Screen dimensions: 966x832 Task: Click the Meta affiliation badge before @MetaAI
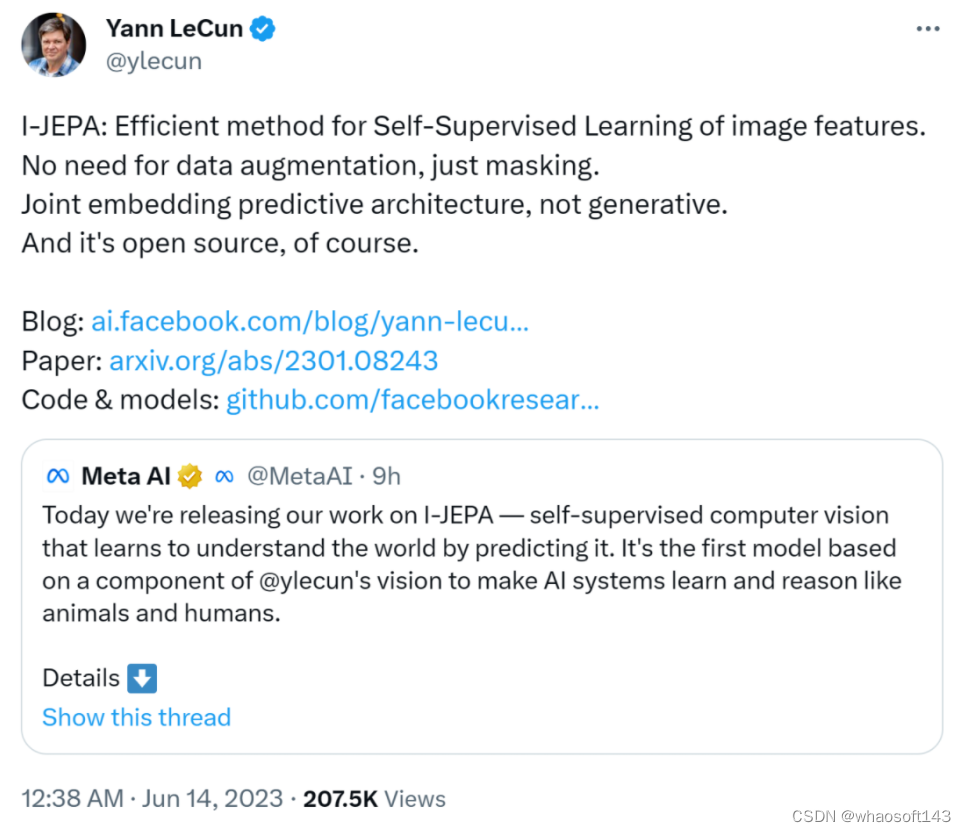tap(225, 477)
